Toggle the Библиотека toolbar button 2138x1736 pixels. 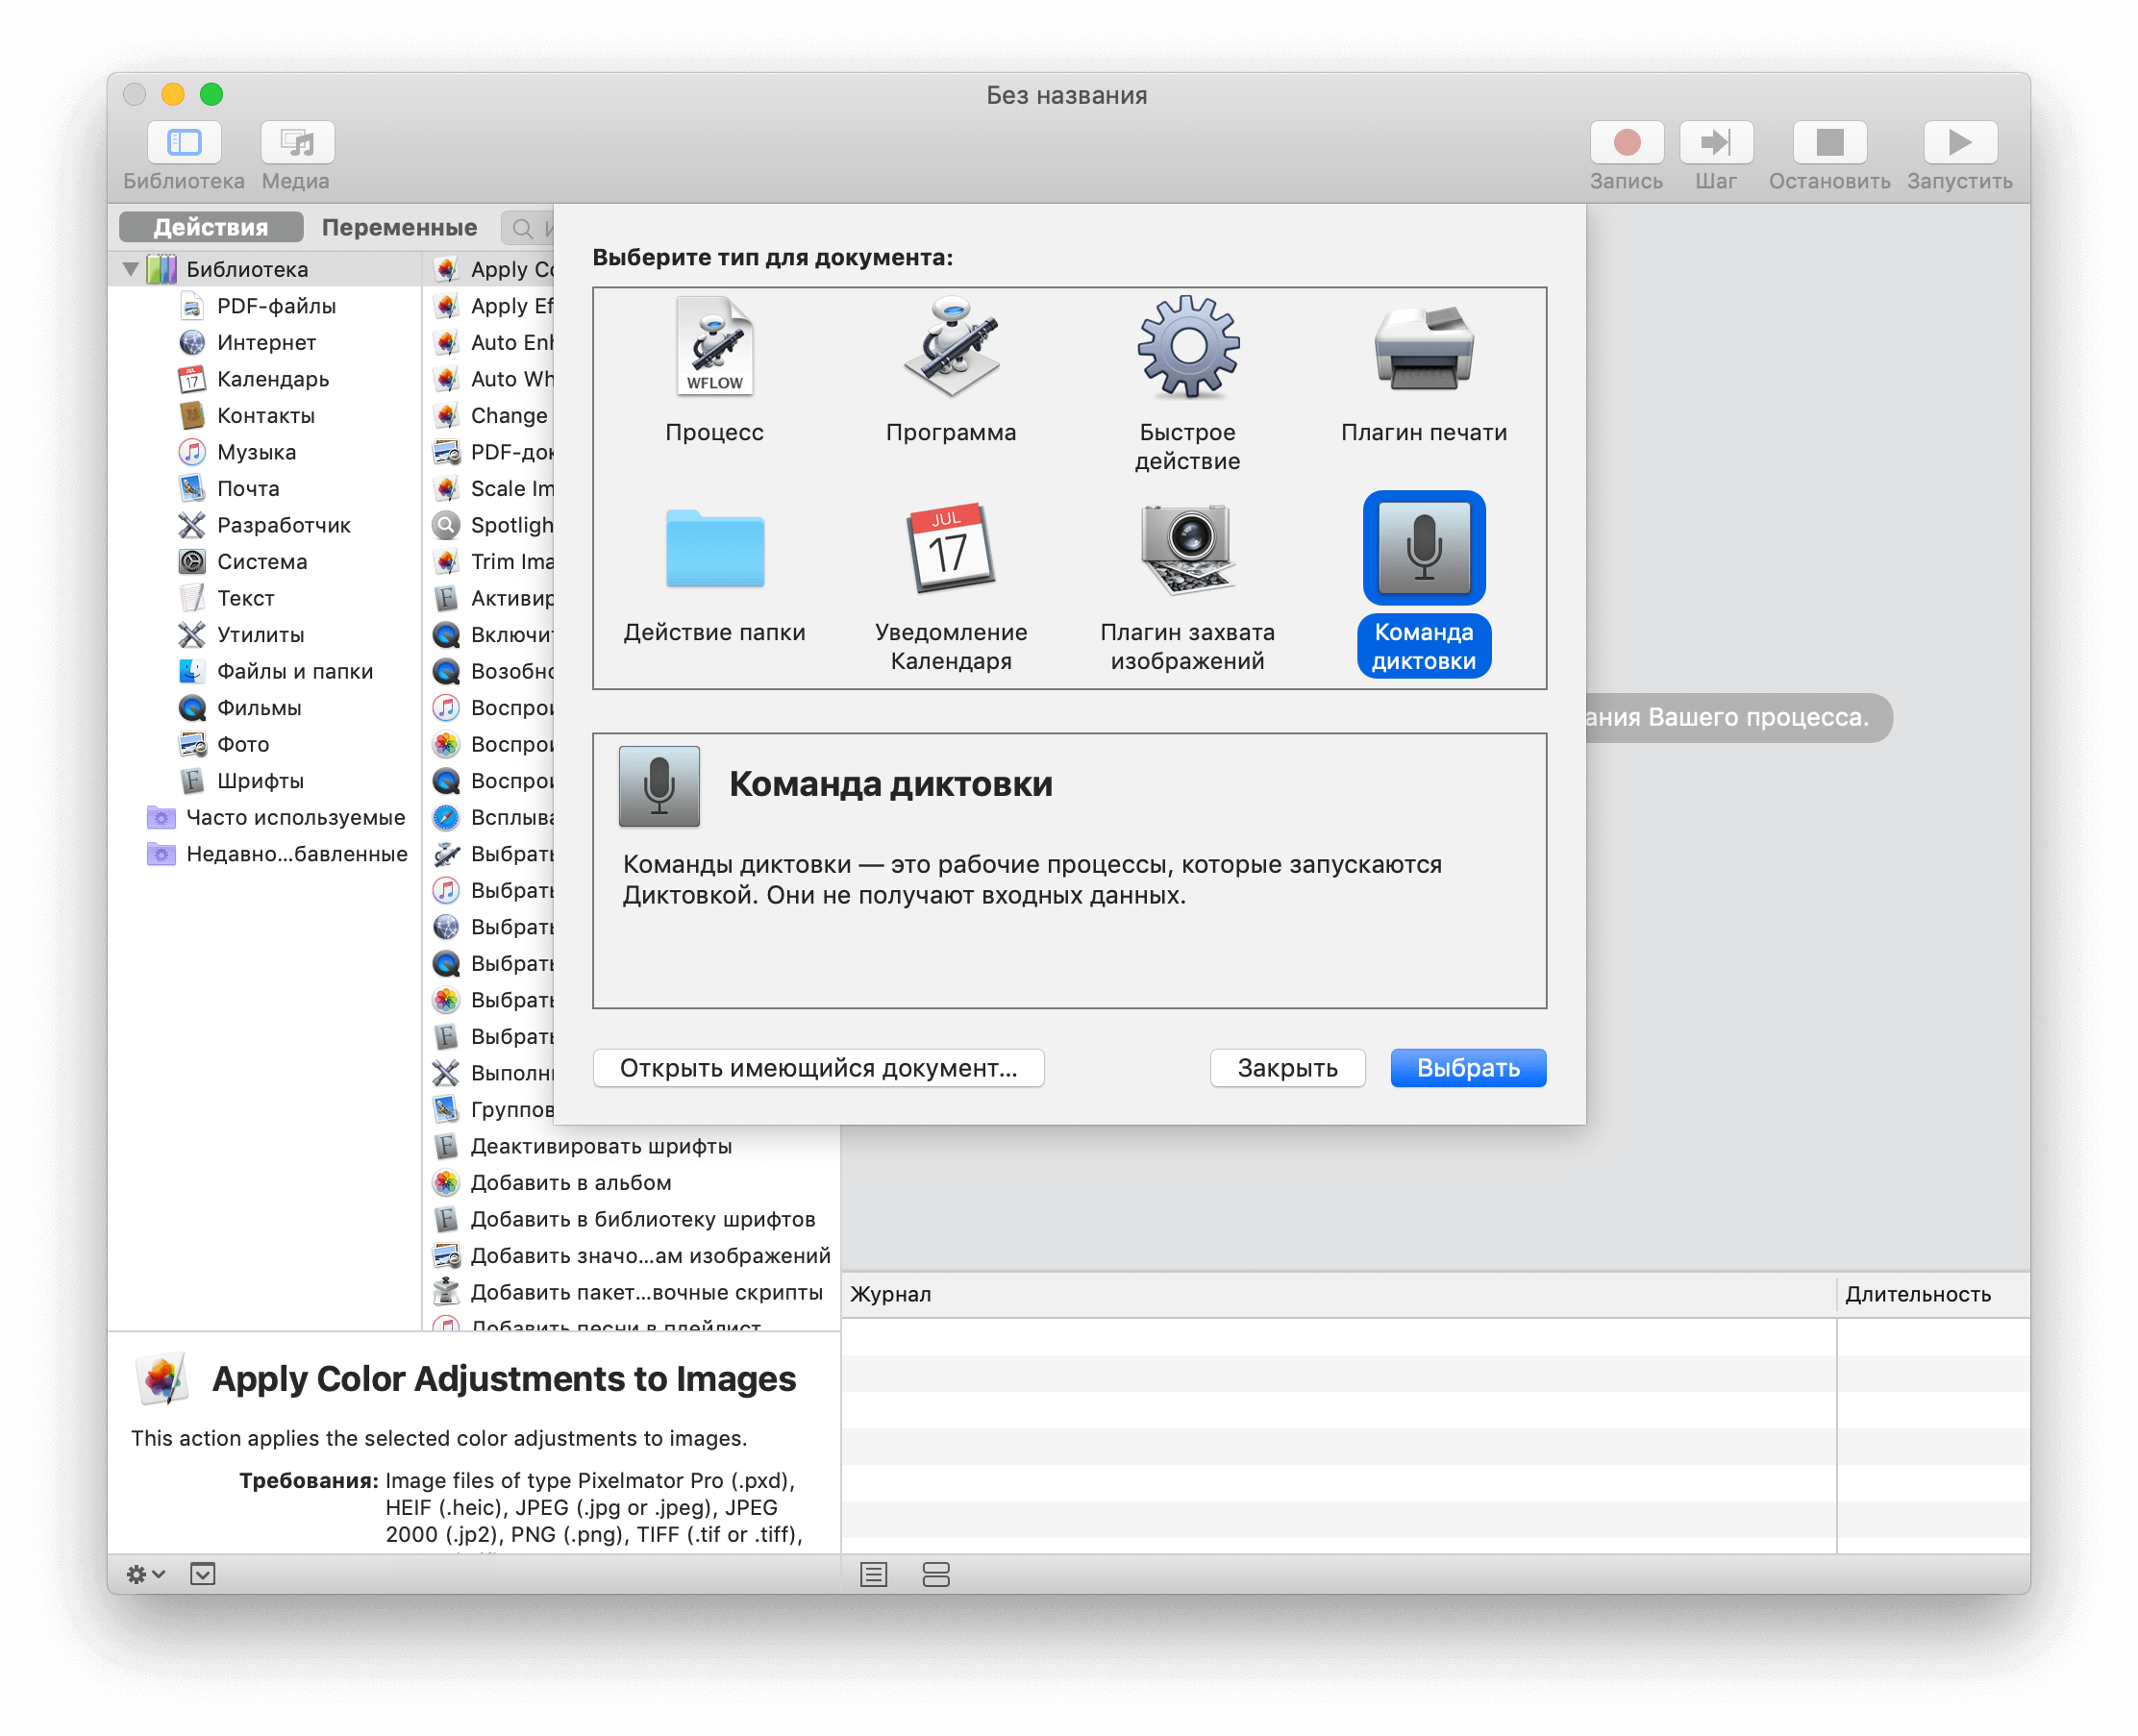(184, 142)
